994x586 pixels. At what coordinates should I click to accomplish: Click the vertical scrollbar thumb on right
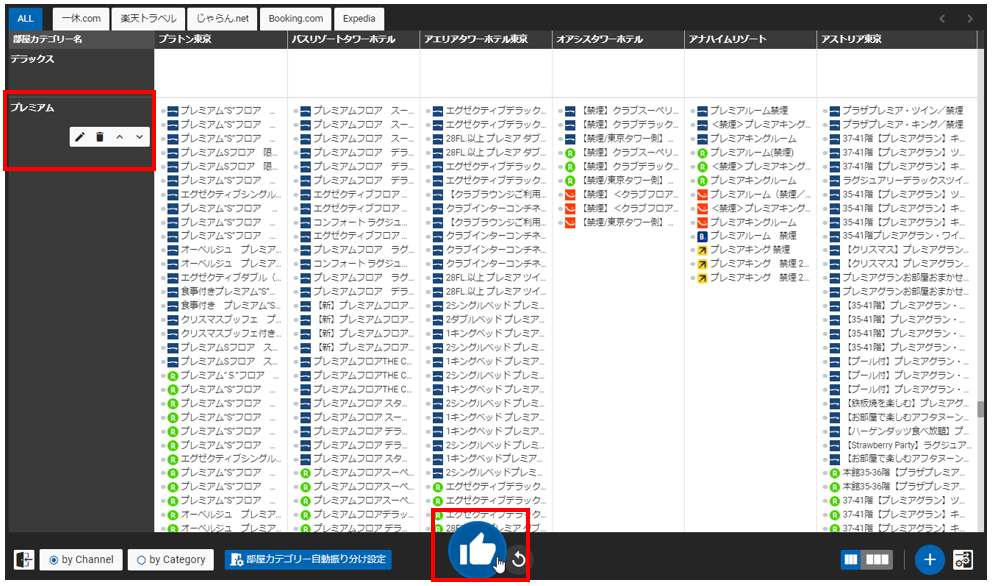[x=981, y=408]
